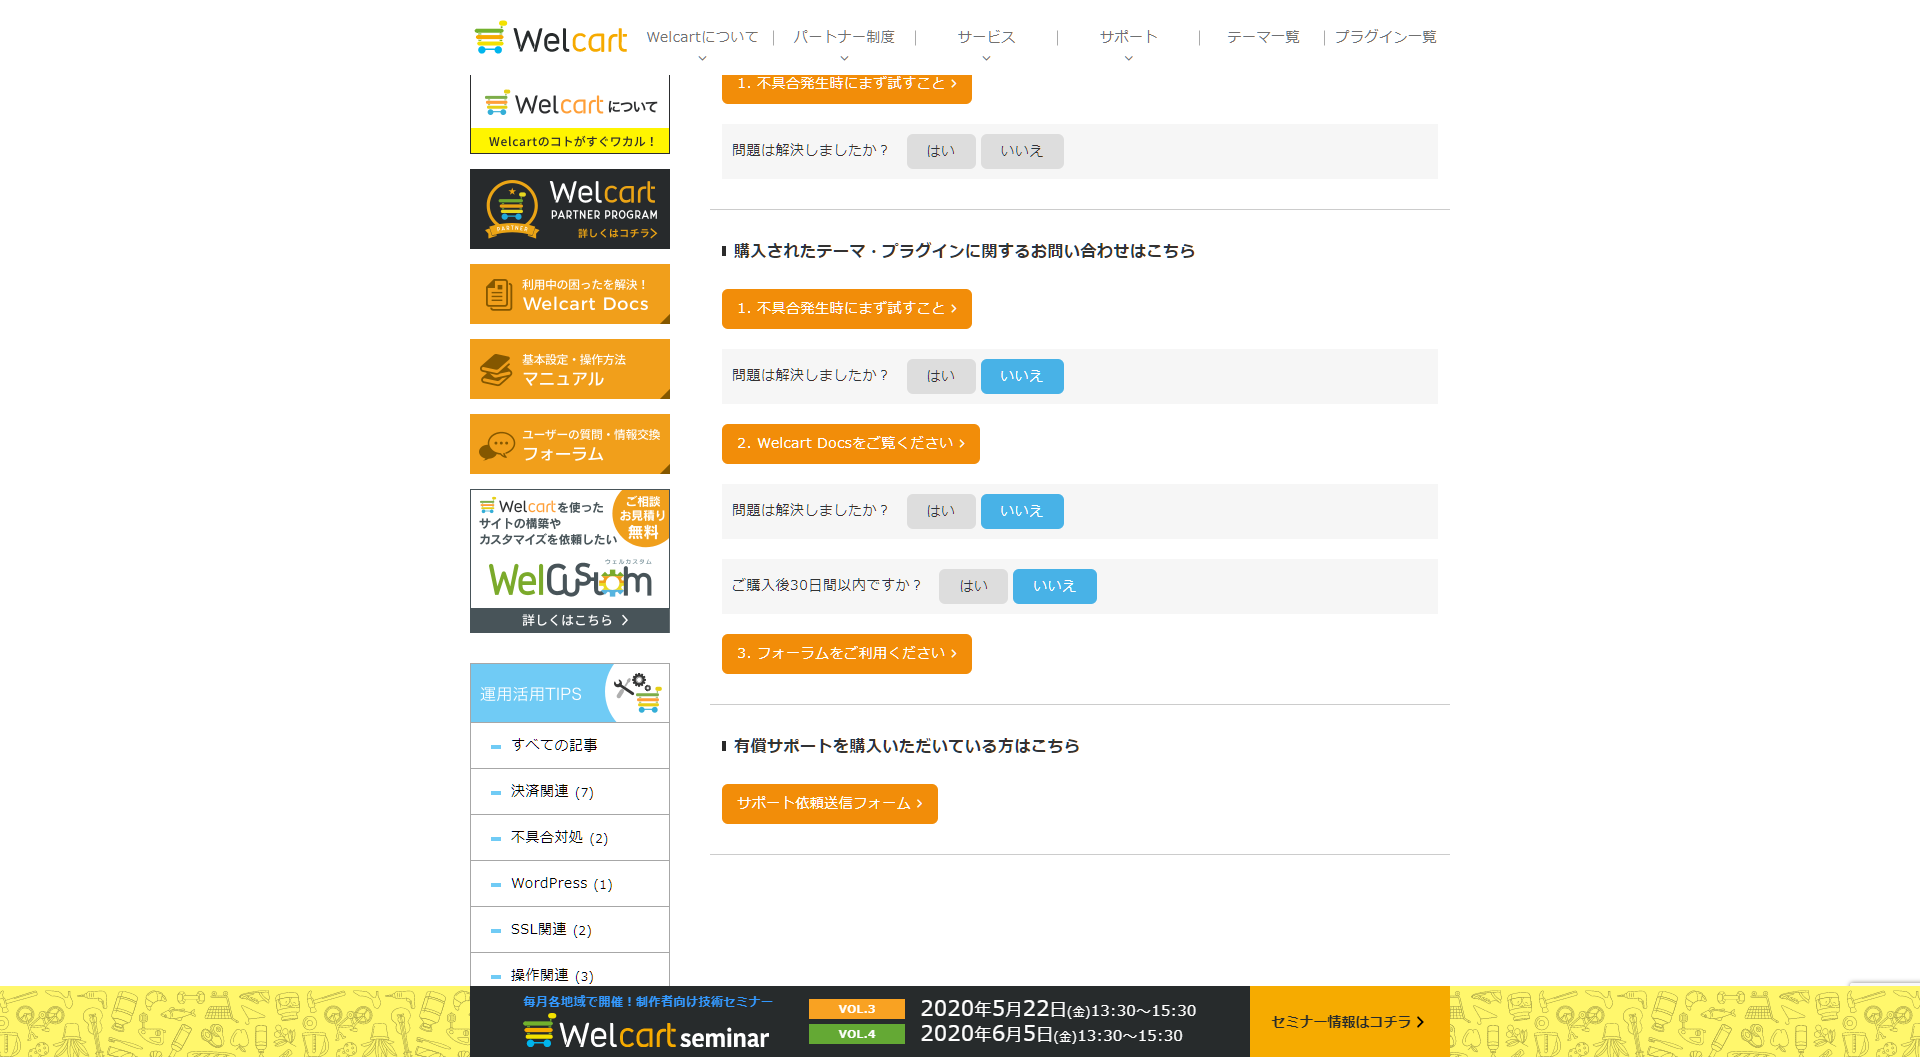Viewport: 1920px width, 1057px height.
Task: Open 決済関連 (7) category
Action: click(570, 791)
